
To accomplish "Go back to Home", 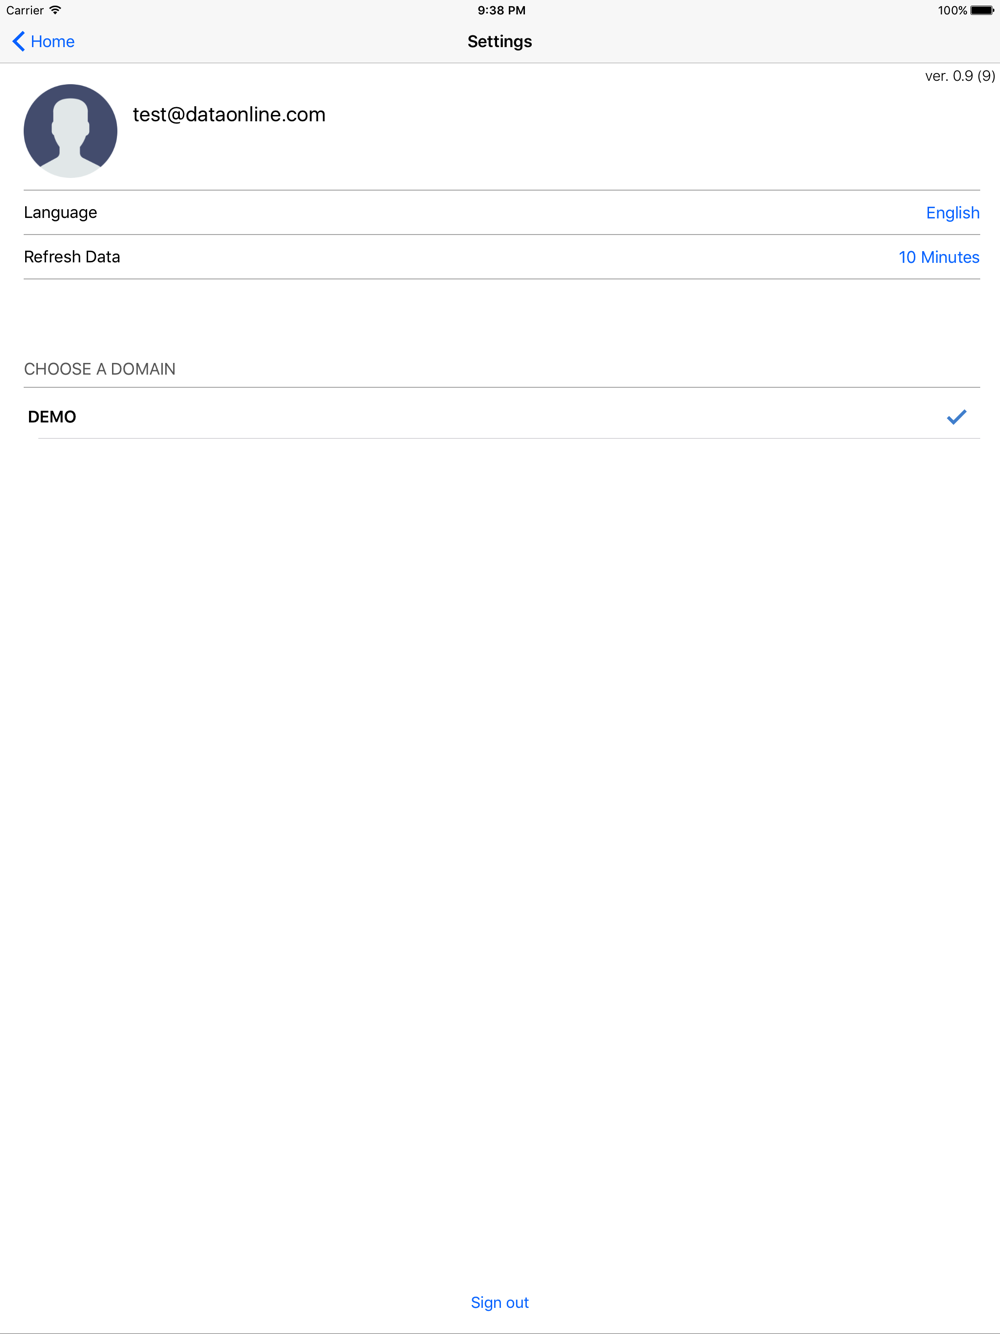I will pos(53,41).
